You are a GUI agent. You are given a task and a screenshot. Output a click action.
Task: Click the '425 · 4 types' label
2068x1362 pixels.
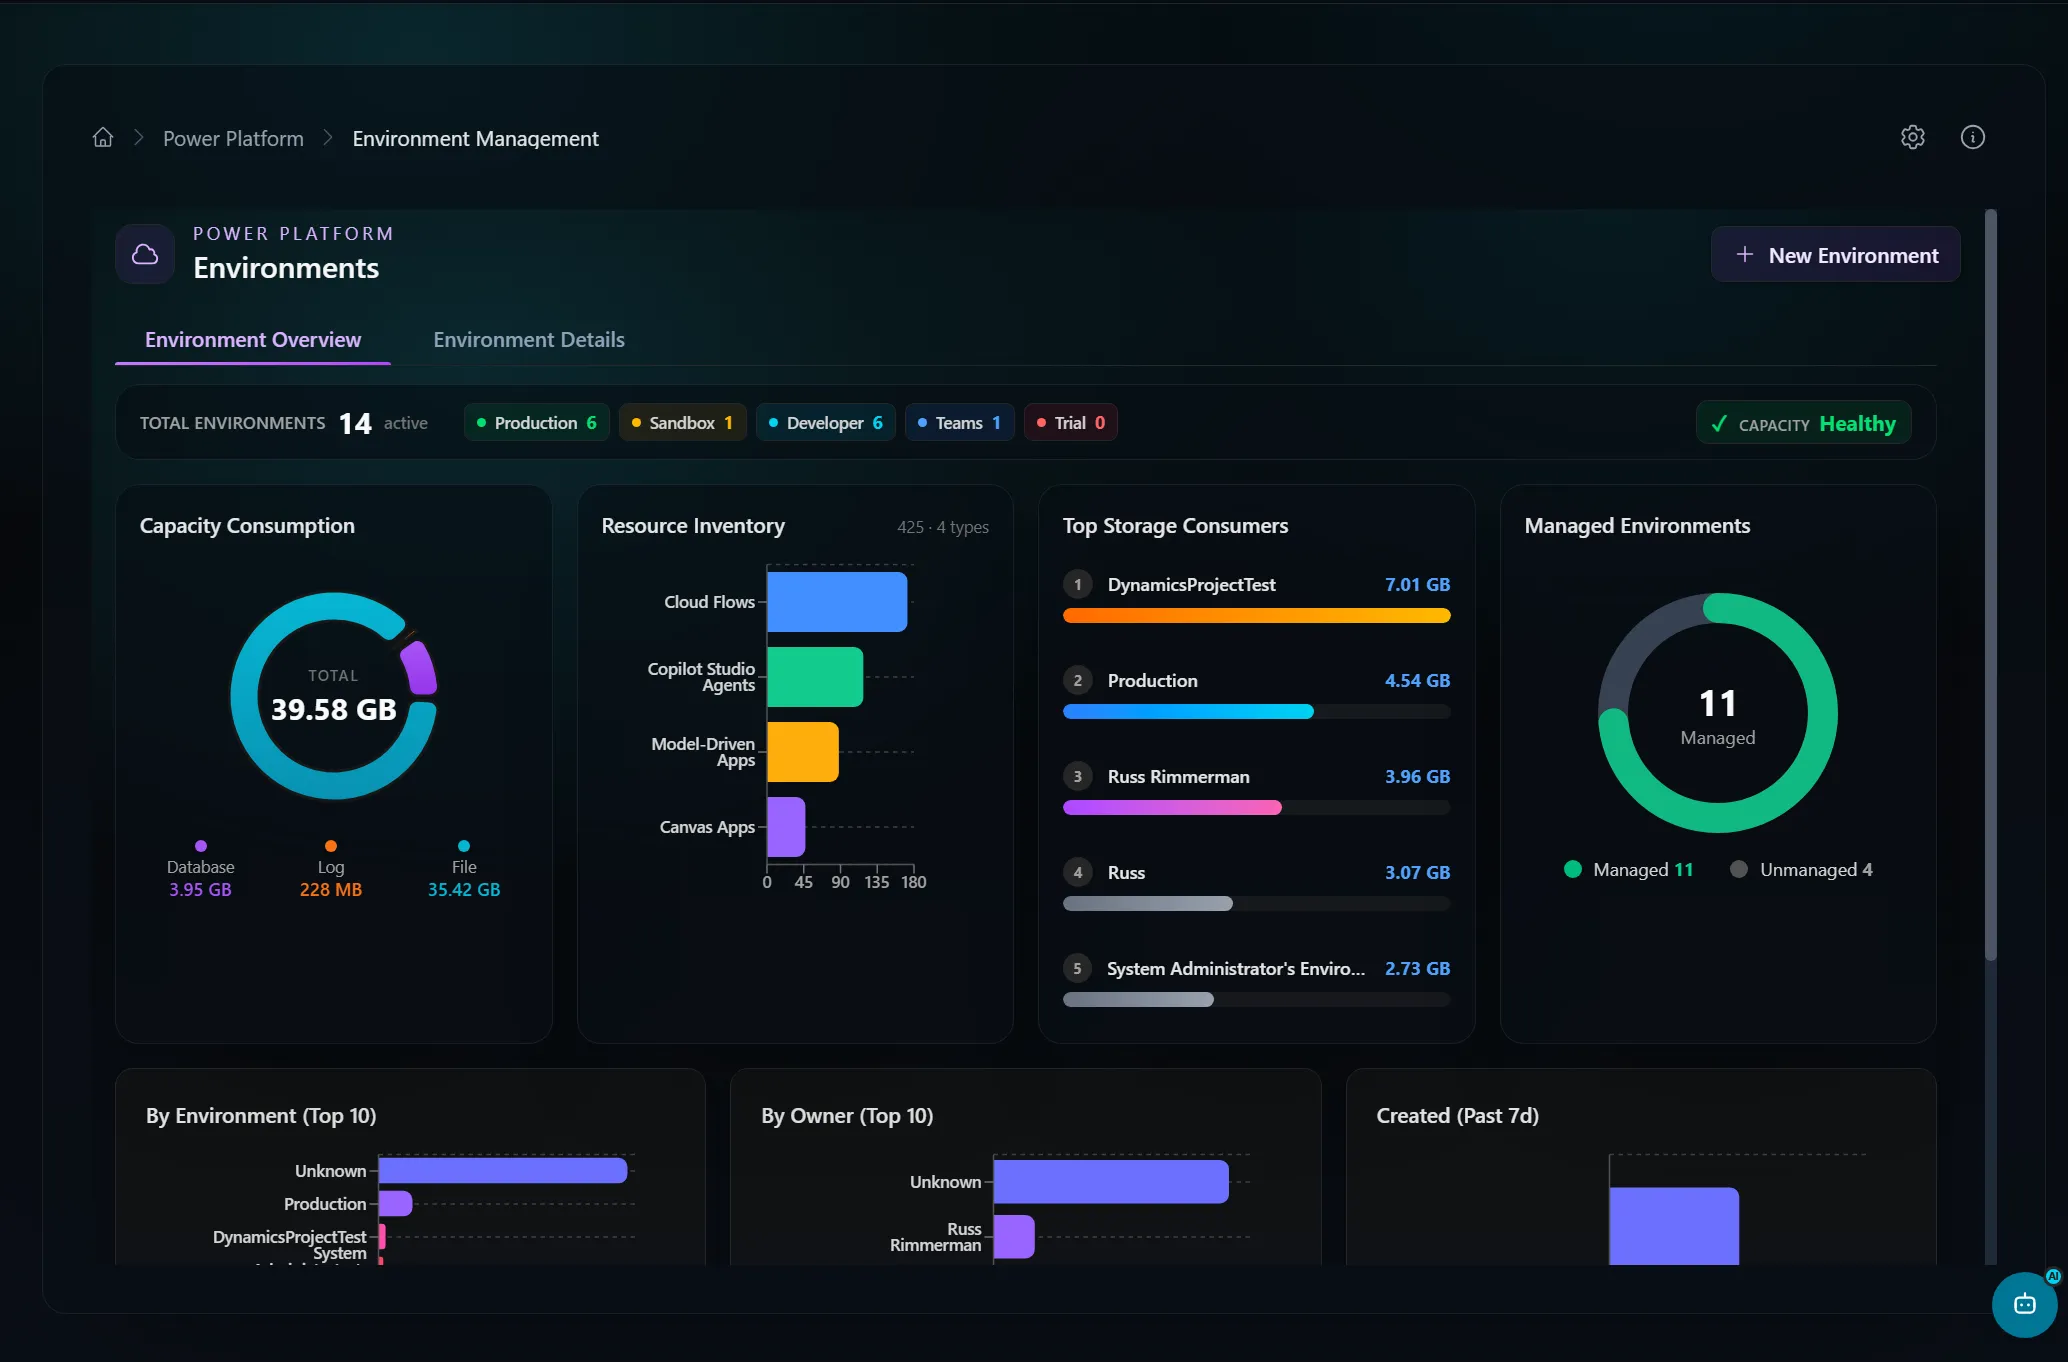point(943,527)
